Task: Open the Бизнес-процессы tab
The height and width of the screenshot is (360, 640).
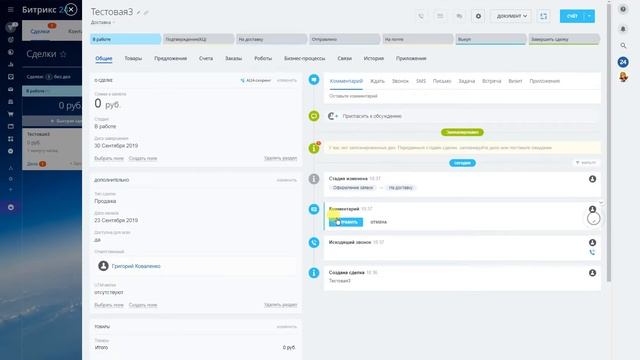Action: pyautogui.click(x=304, y=58)
